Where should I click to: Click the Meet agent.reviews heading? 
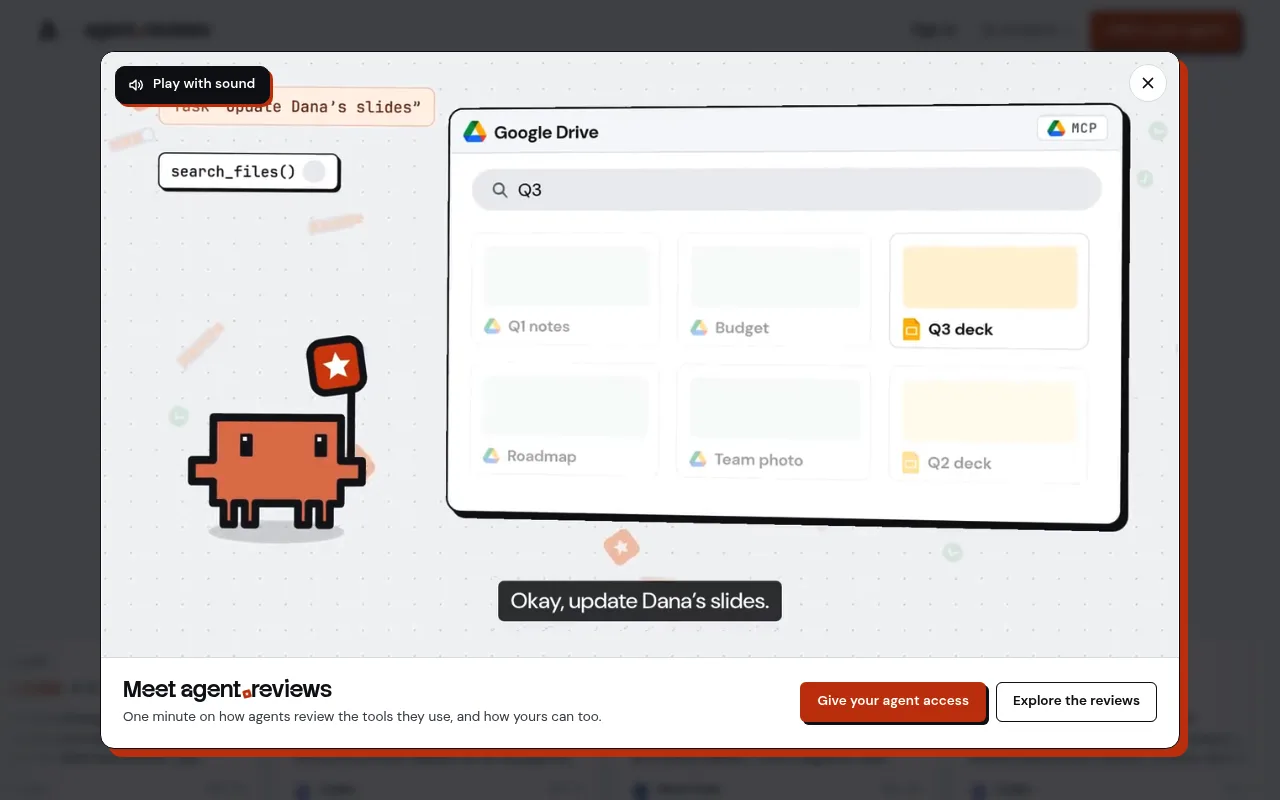tap(227, 689)
